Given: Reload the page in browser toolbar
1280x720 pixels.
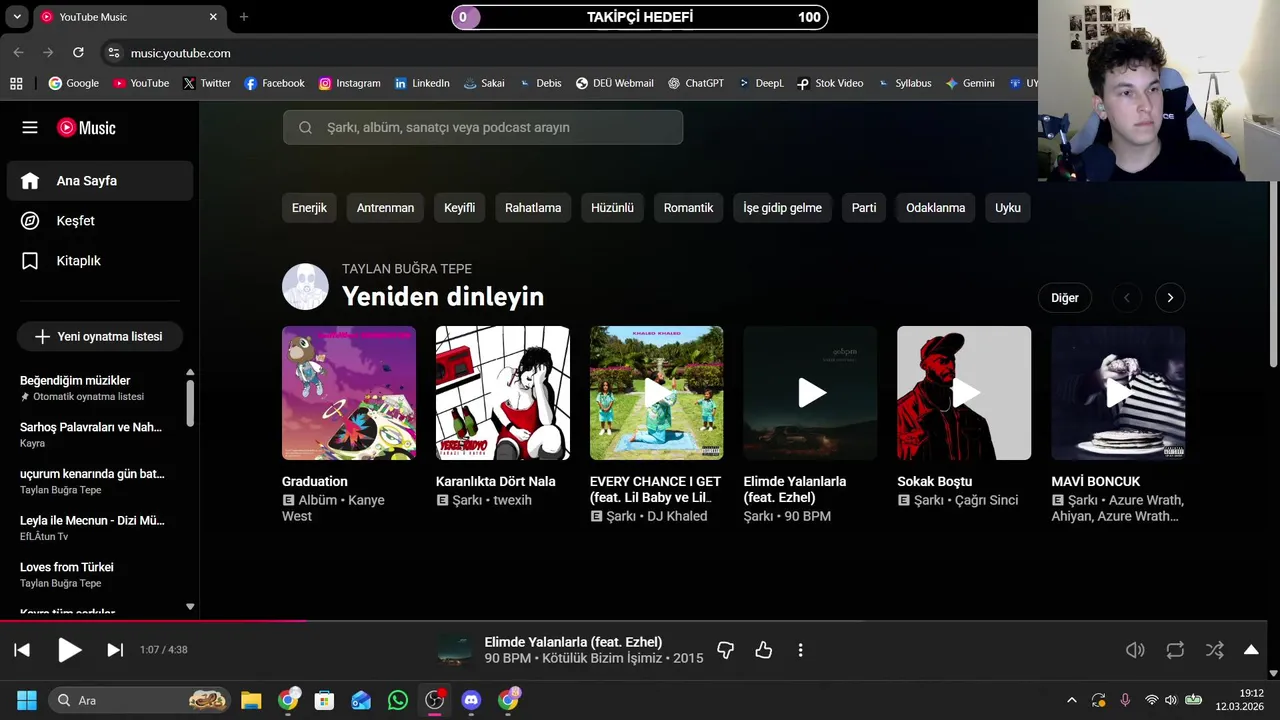Looking at the screenshot, I should point(78,53).
